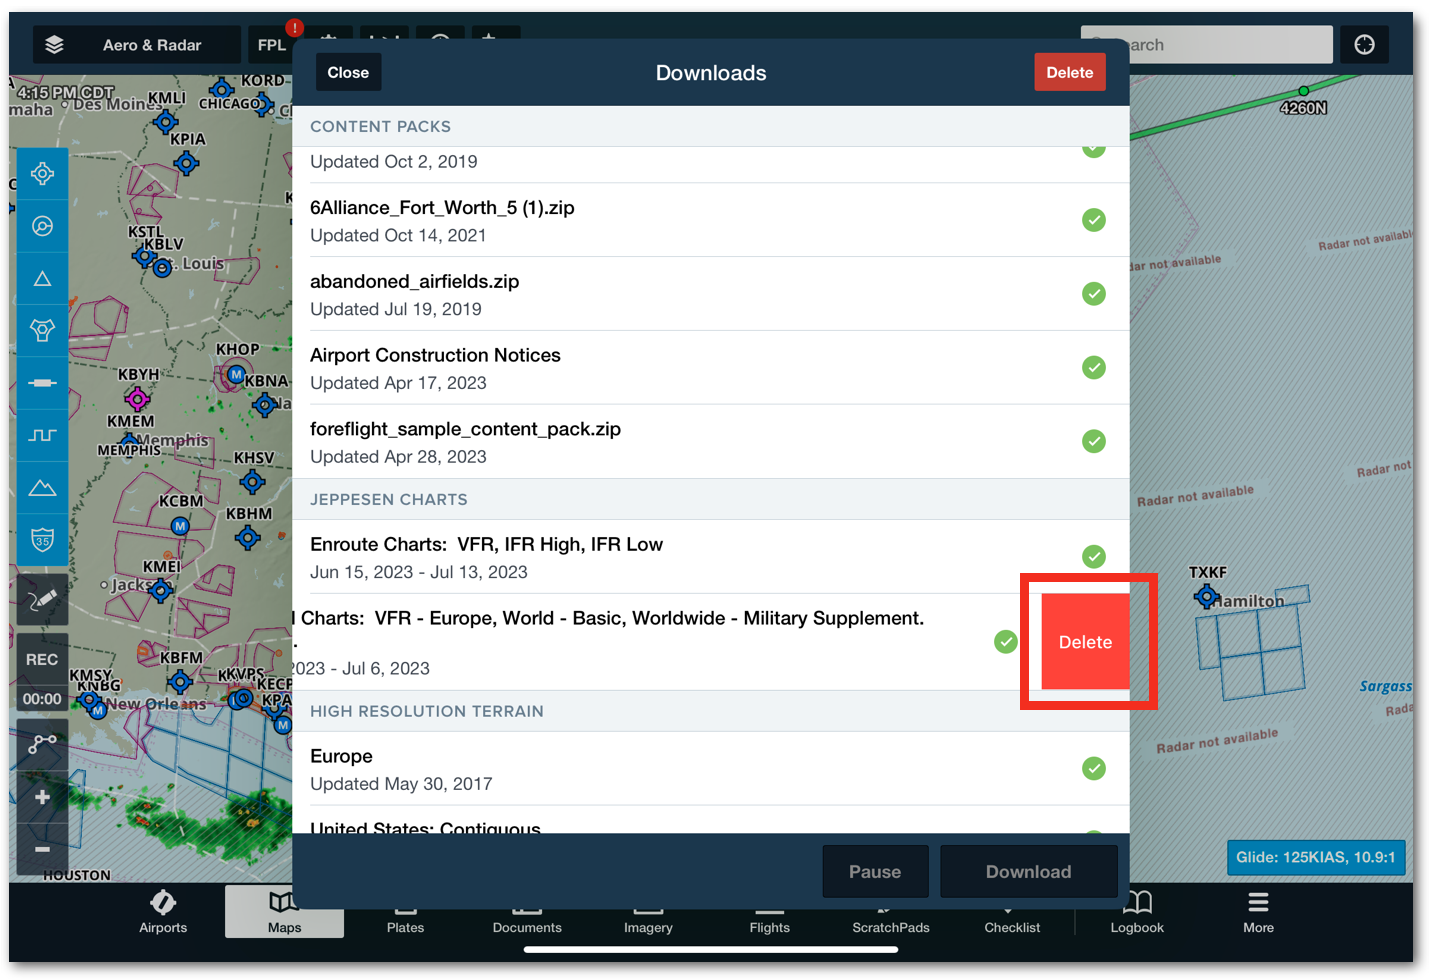Viewport: 1434px width, 980px height.
Task: Select Enroute Charts: VFR, IFR High, IFR Low
Action: 711,557
